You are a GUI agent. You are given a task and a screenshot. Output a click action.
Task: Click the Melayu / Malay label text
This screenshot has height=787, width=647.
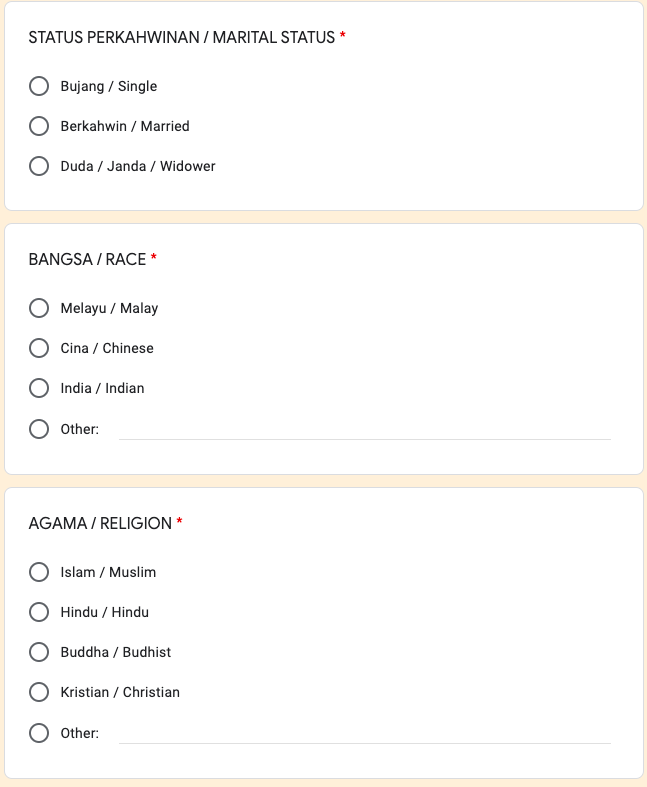(x=109, y=308)
